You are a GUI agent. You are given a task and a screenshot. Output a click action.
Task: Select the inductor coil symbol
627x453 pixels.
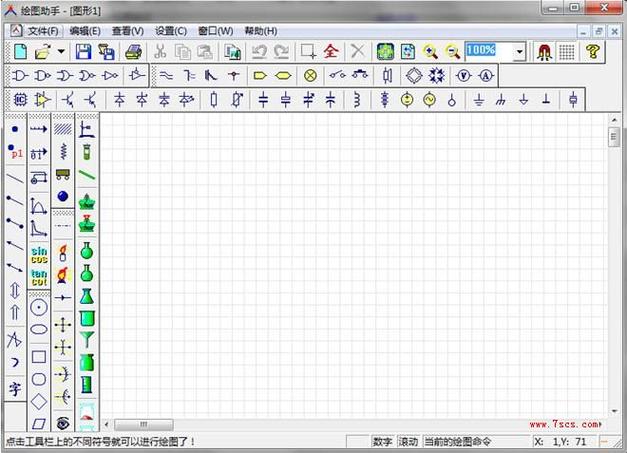pos(357,100)
